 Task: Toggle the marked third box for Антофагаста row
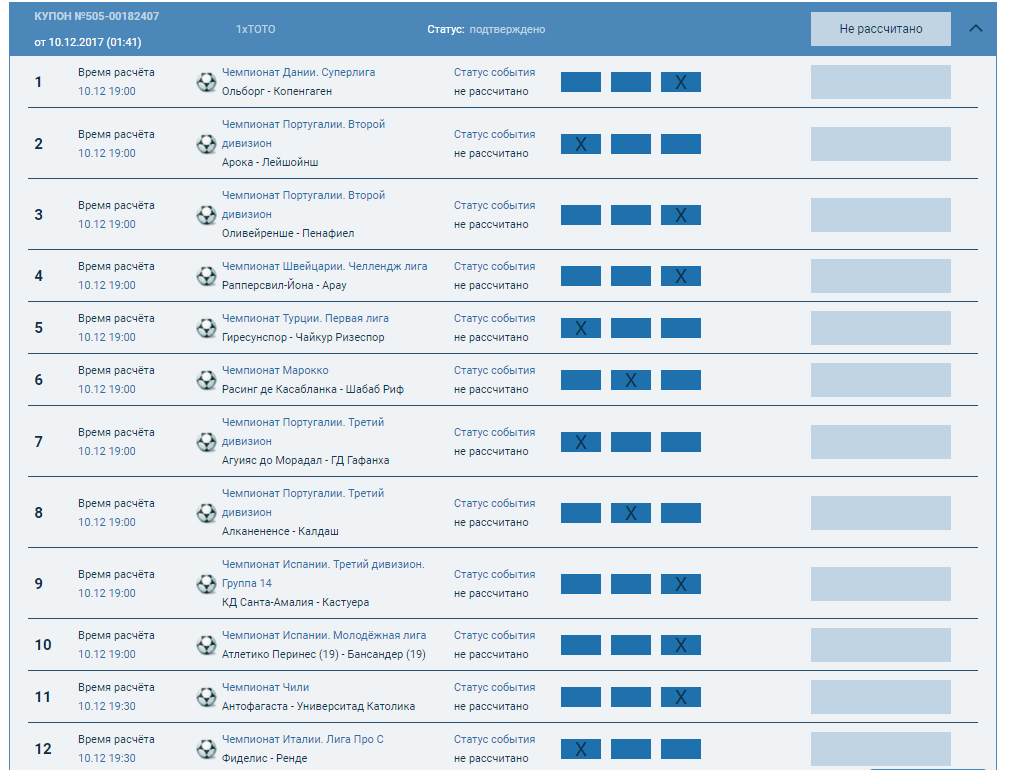[x=680, y=696]
